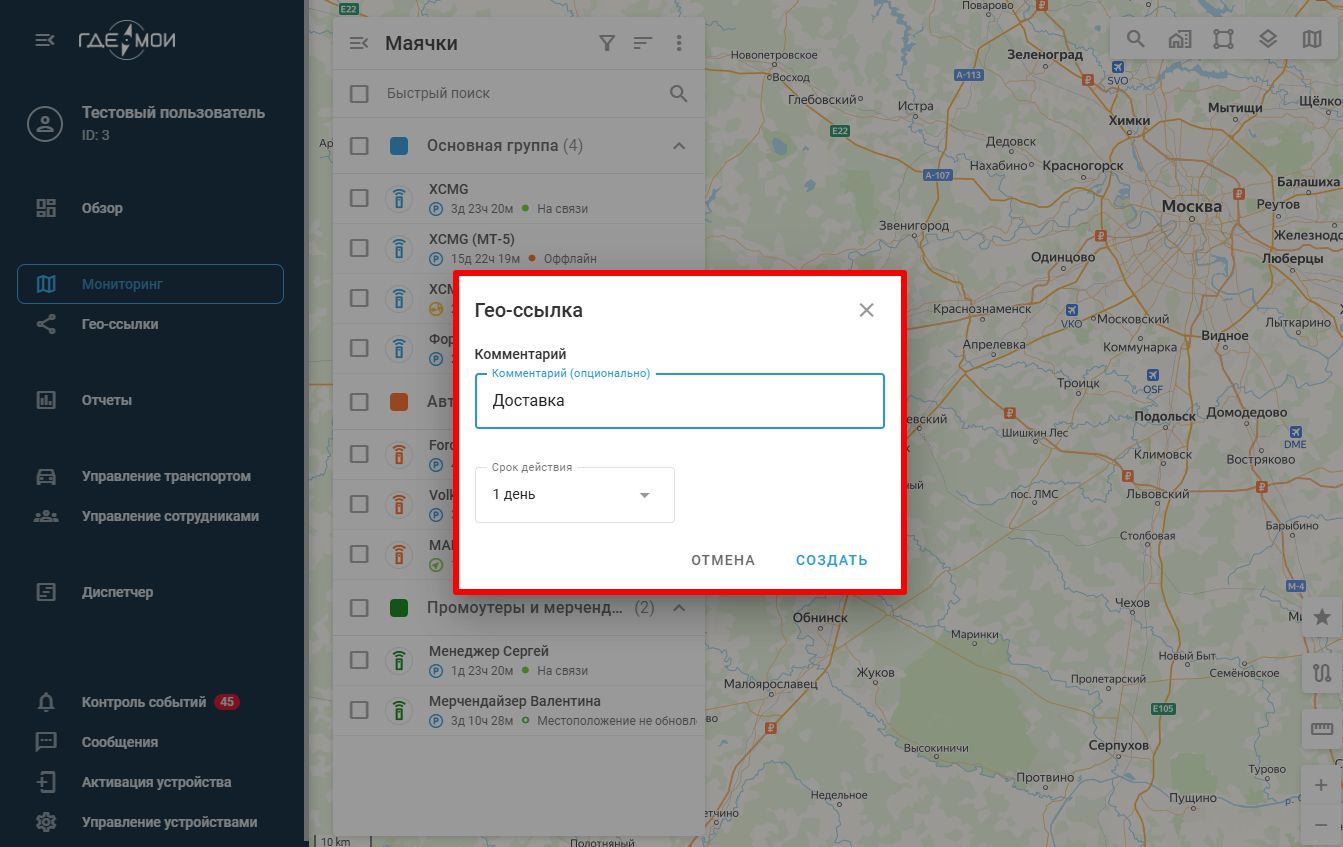Click the blue color square of Основная группа
The width and height of the screenshot is (1343, 847).
point(399,146)
